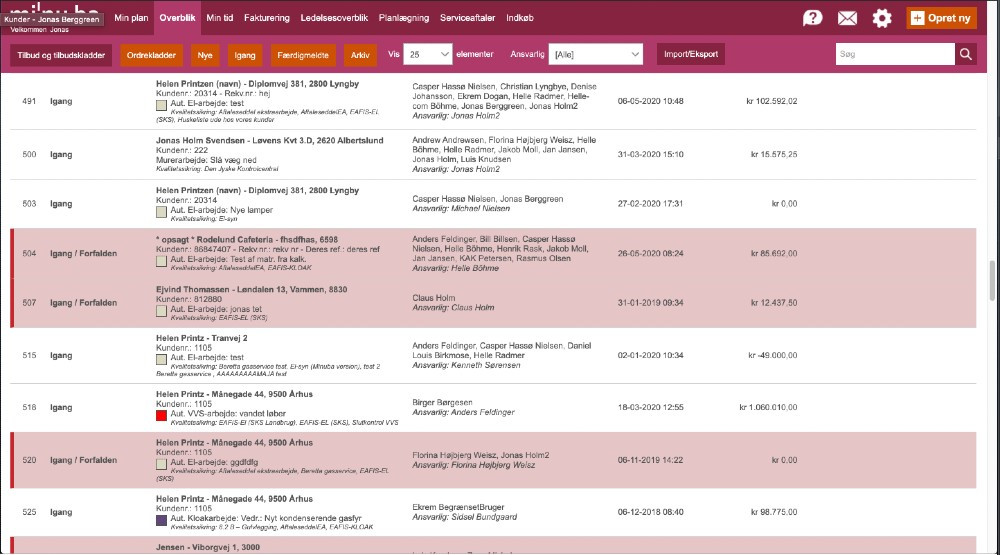Click into the Søg search field
The width and height of the screenshot is (1000, 555).
[x=894, y=55]
